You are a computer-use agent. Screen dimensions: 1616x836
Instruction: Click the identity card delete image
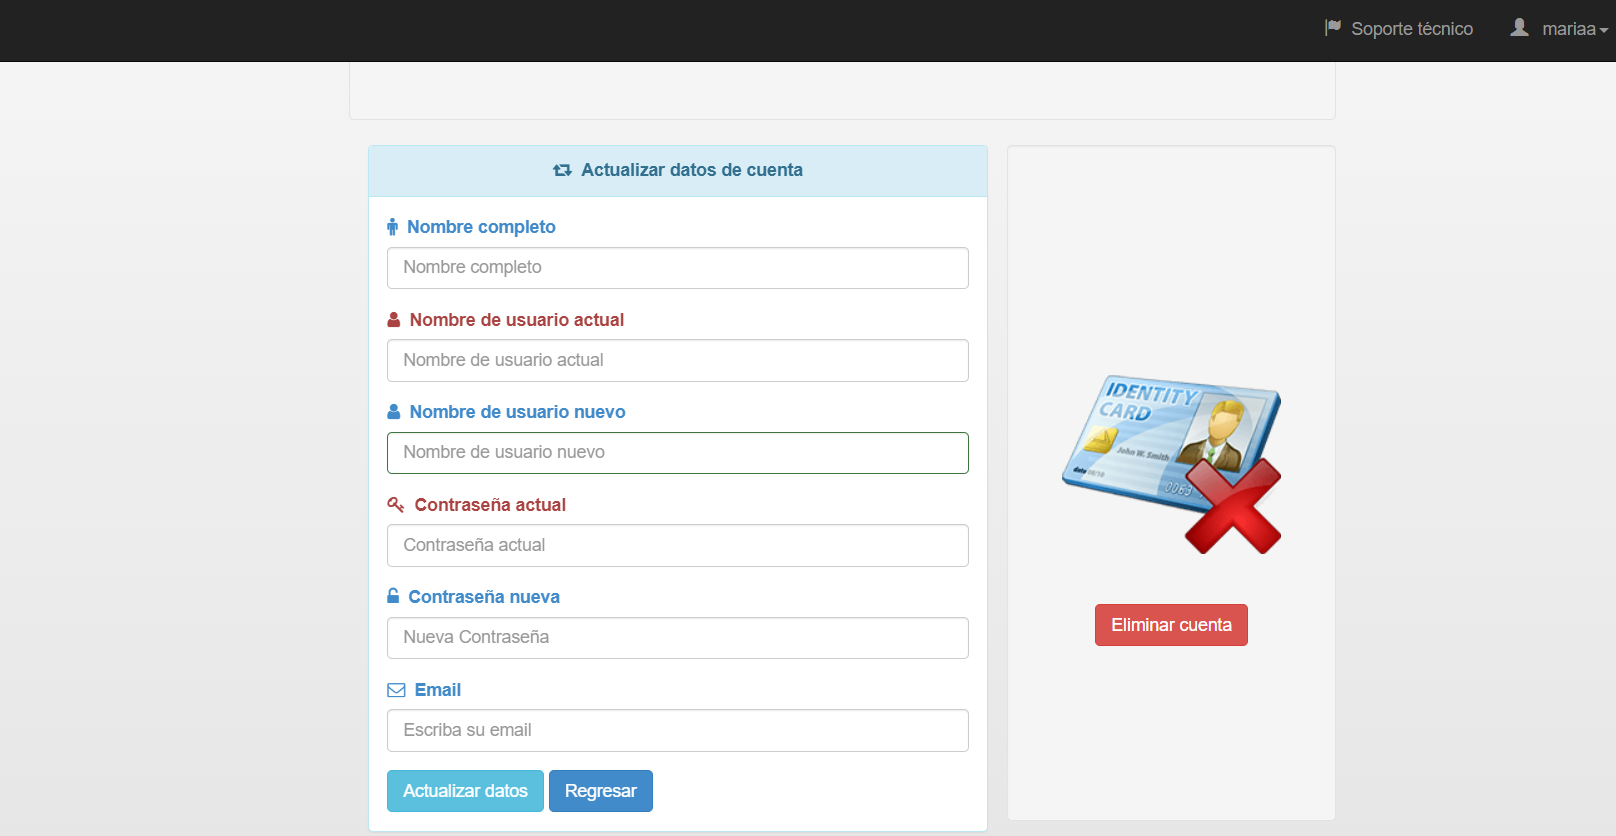pyautogui.click(x=1172, y=464)
